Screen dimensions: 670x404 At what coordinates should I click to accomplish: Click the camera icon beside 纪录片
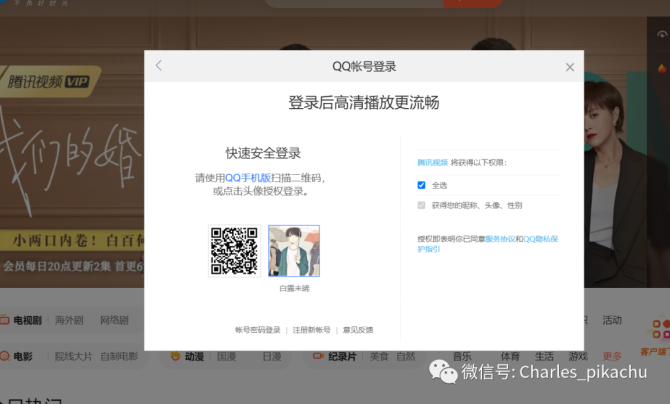click(318, 356)
